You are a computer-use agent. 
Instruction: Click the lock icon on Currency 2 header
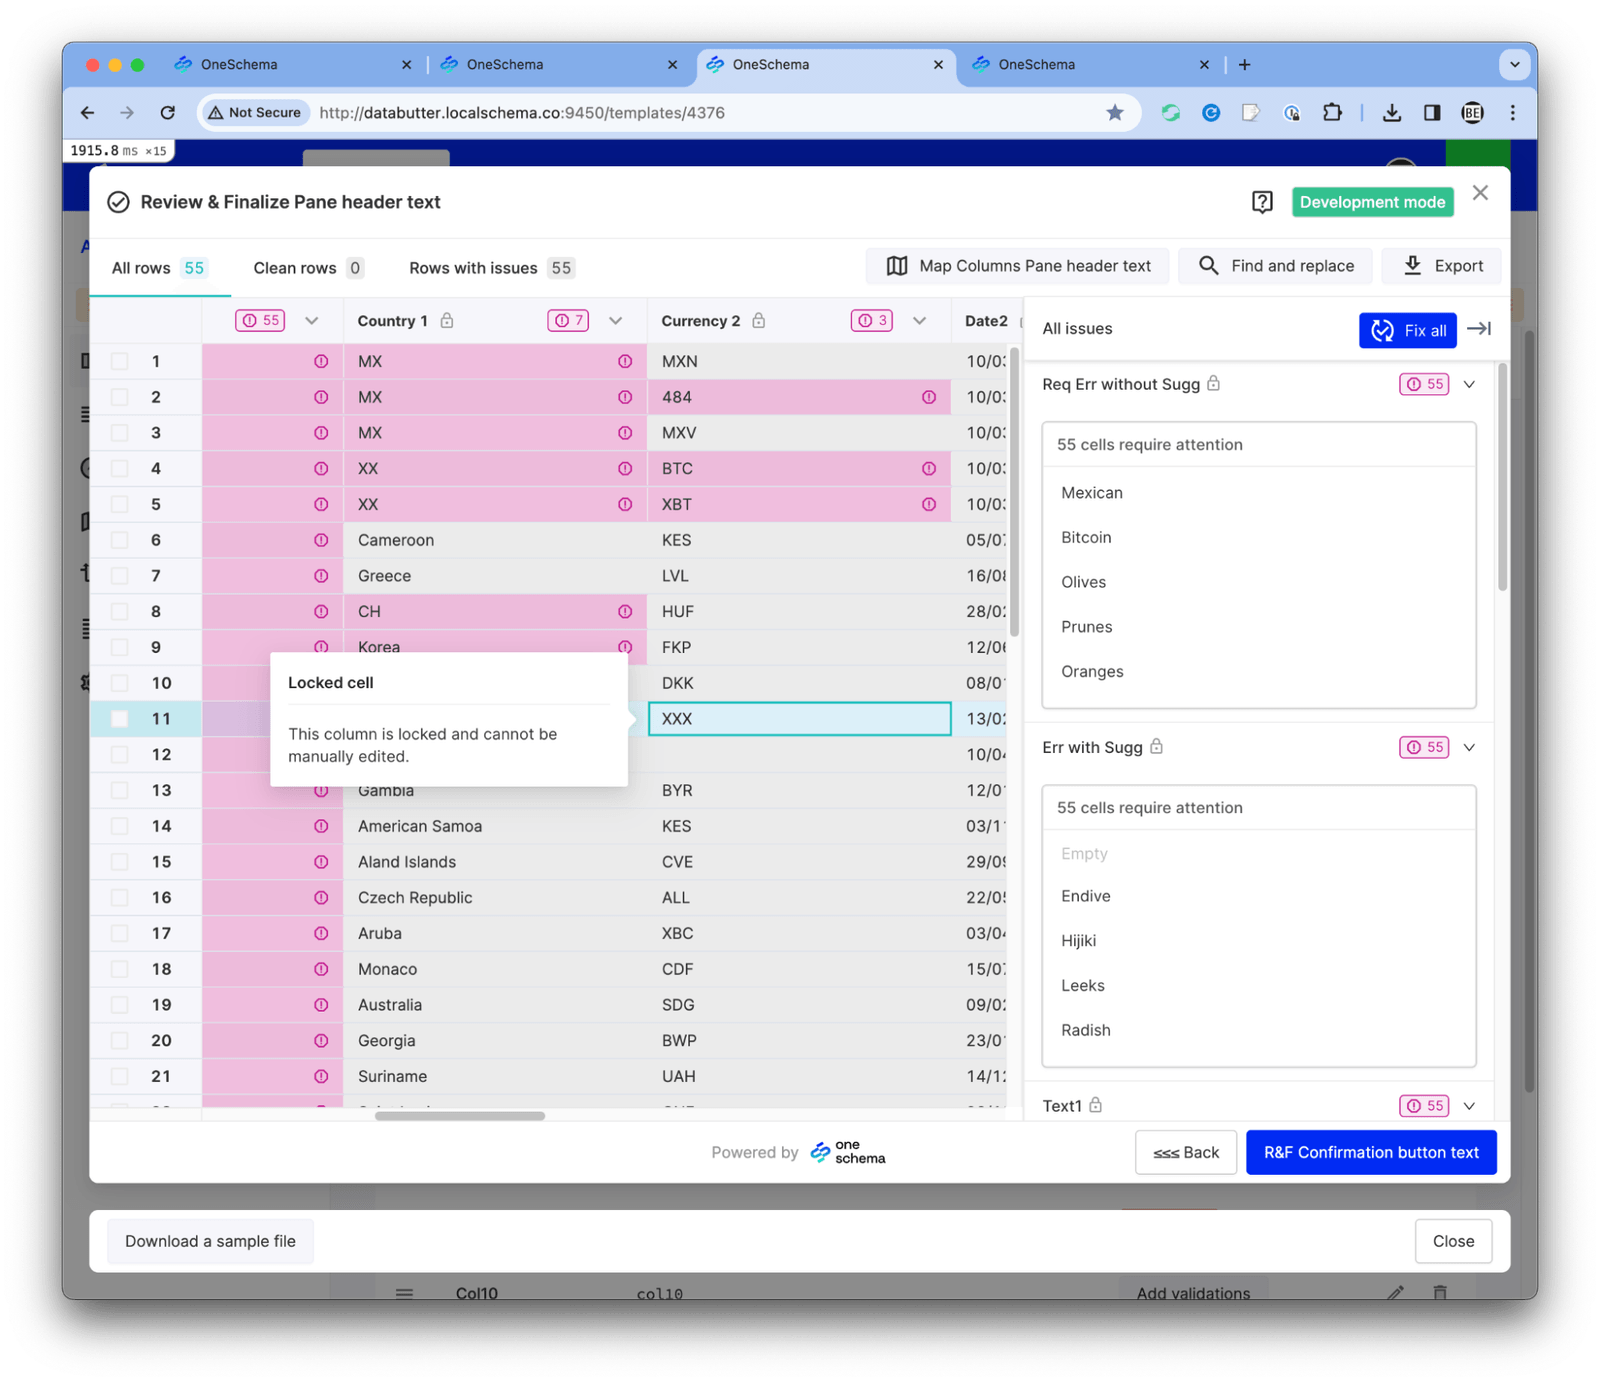point(758,320)
